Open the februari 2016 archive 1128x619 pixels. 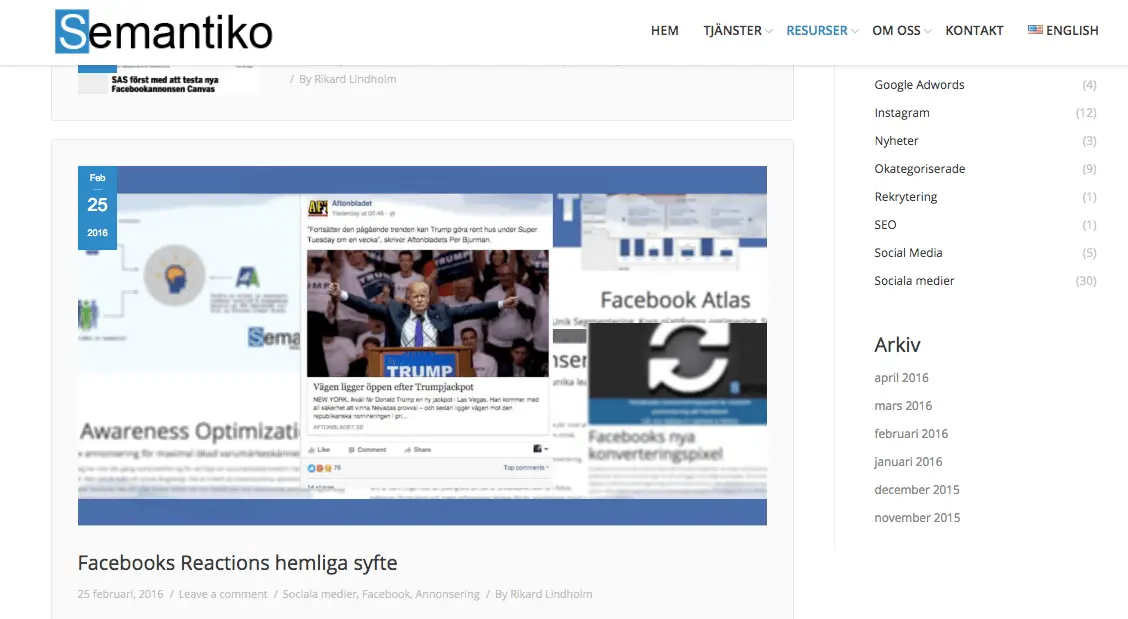[911, 434]
